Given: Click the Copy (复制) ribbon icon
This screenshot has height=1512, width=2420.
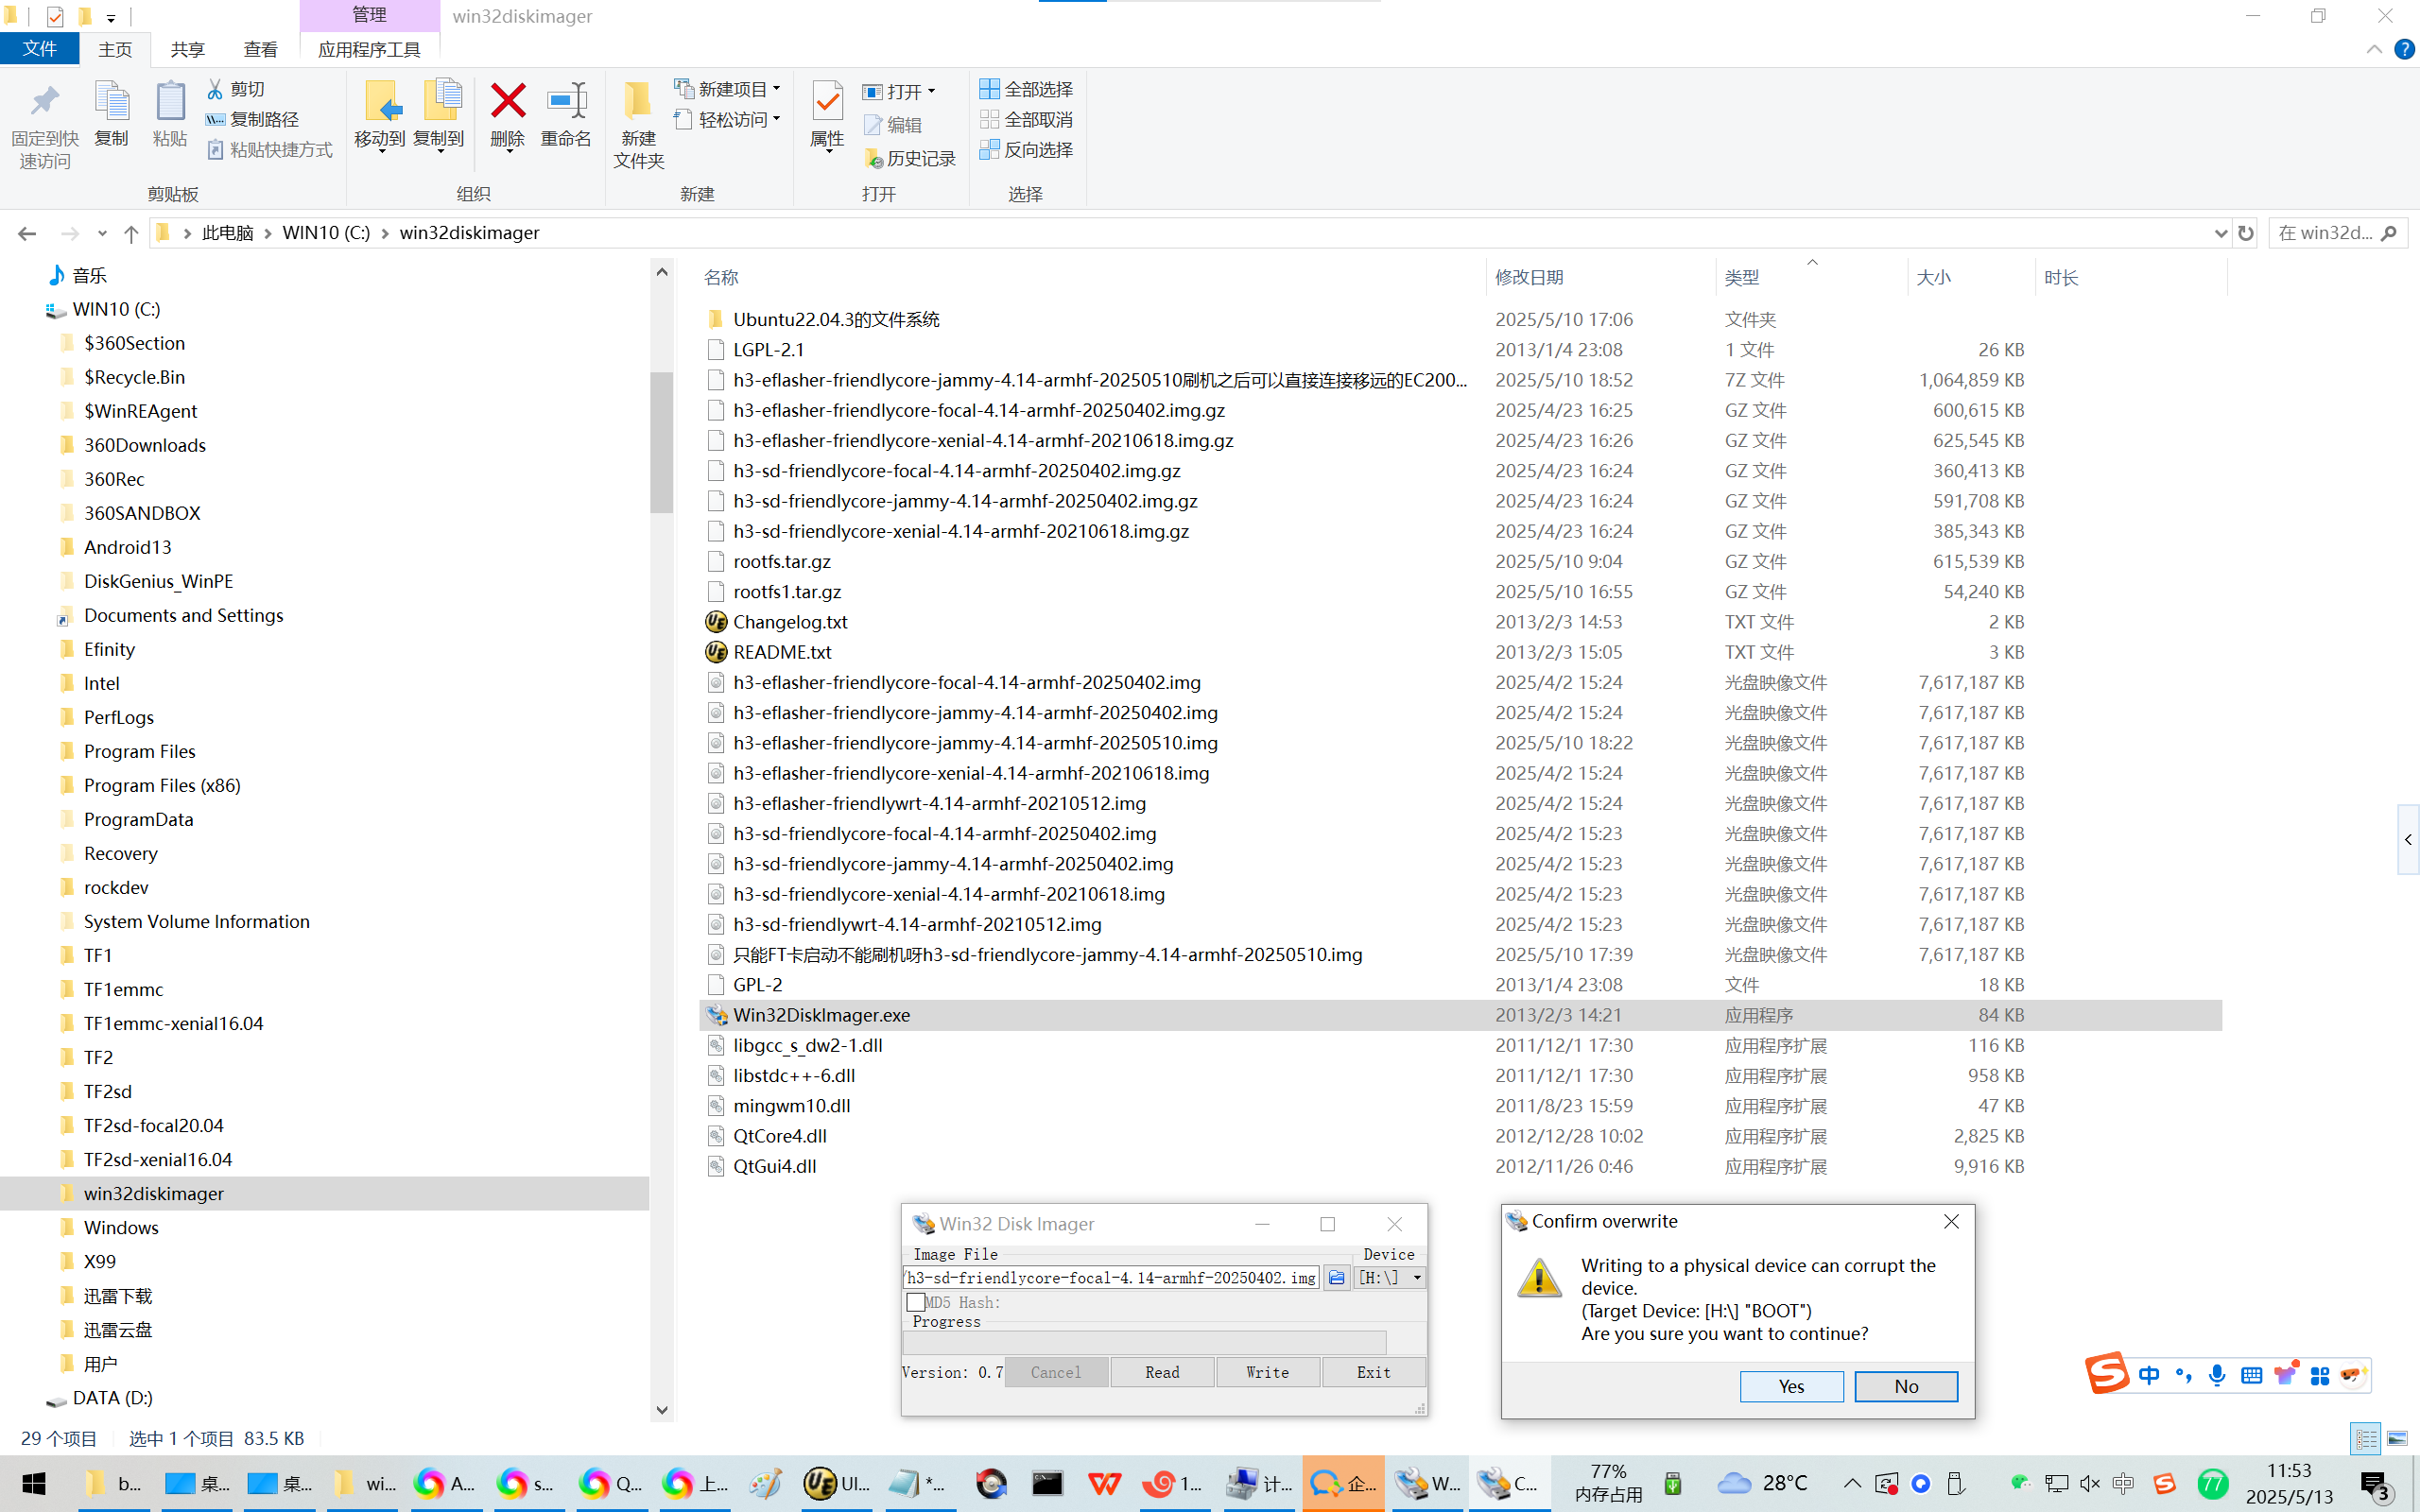Looking at the screenshot, I should [x=111, y=102].
